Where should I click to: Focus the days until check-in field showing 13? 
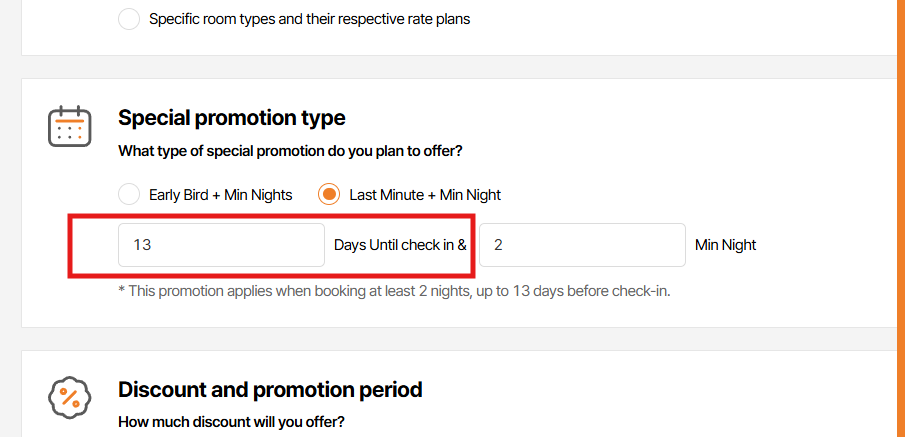pos(221,245)
